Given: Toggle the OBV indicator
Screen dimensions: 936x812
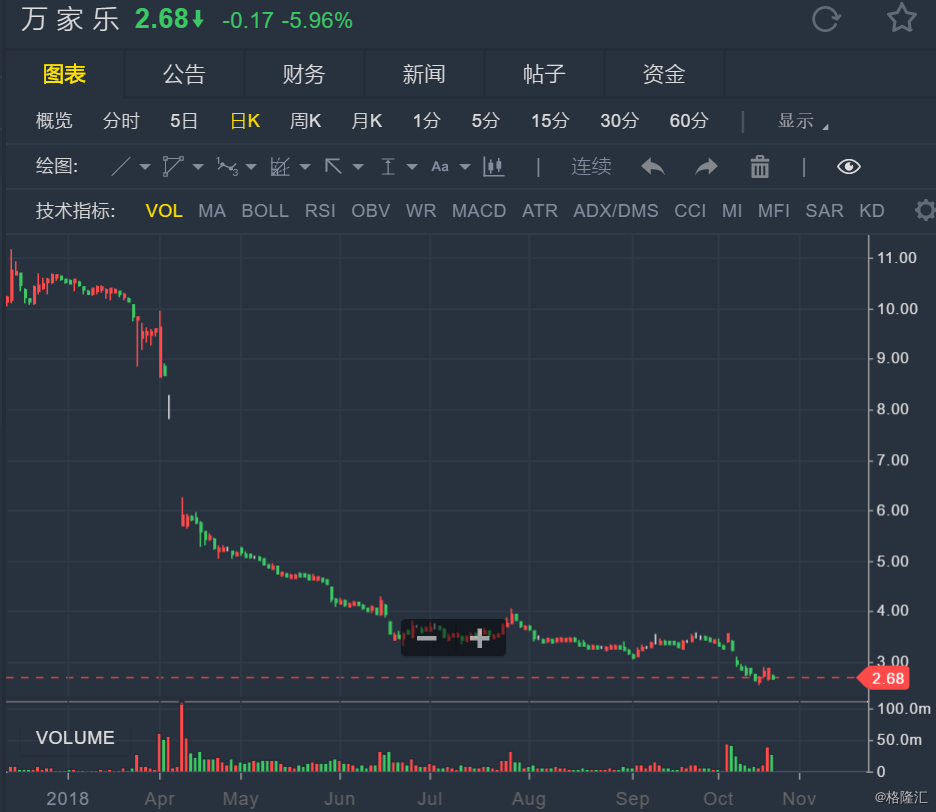Looking at the screenshot, I should click(x=371, y=211).
